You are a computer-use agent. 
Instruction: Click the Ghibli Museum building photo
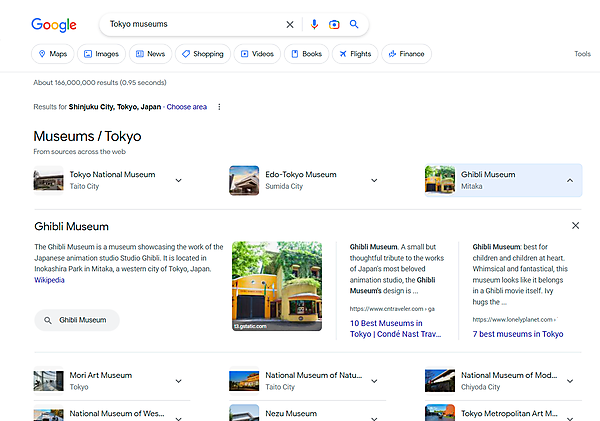coord(277,285)
